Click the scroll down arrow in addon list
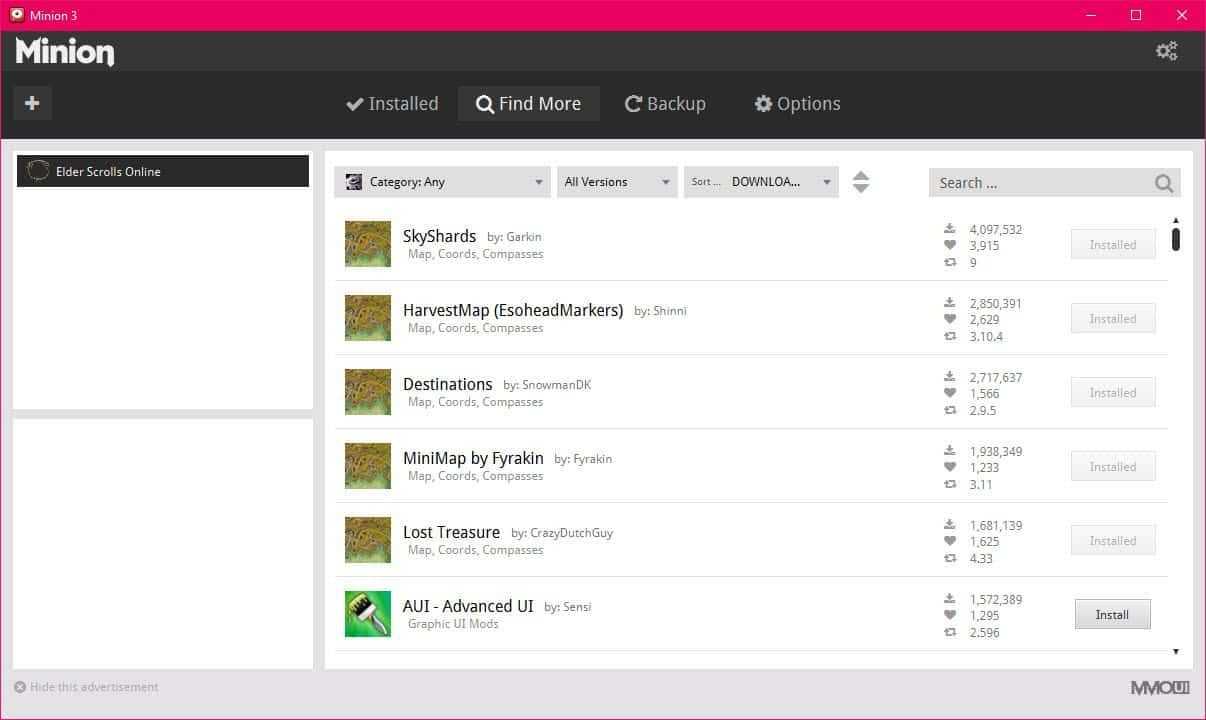This screenshot has width=1206, height=720. click(1176, 652)
